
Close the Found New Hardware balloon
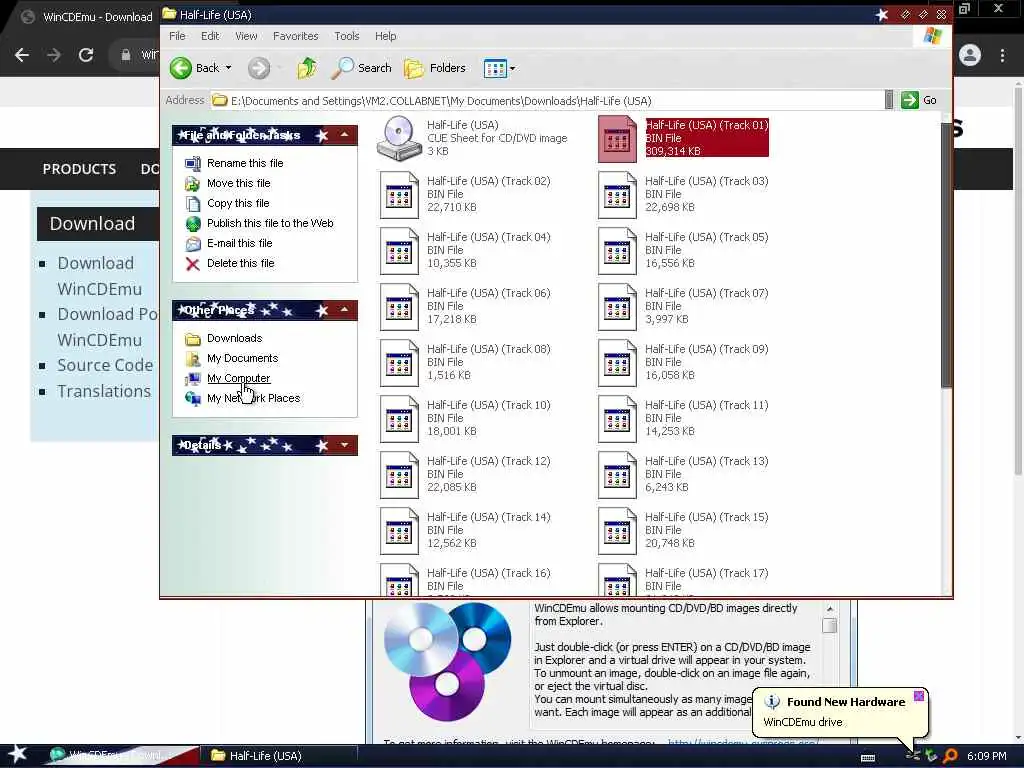918,696
